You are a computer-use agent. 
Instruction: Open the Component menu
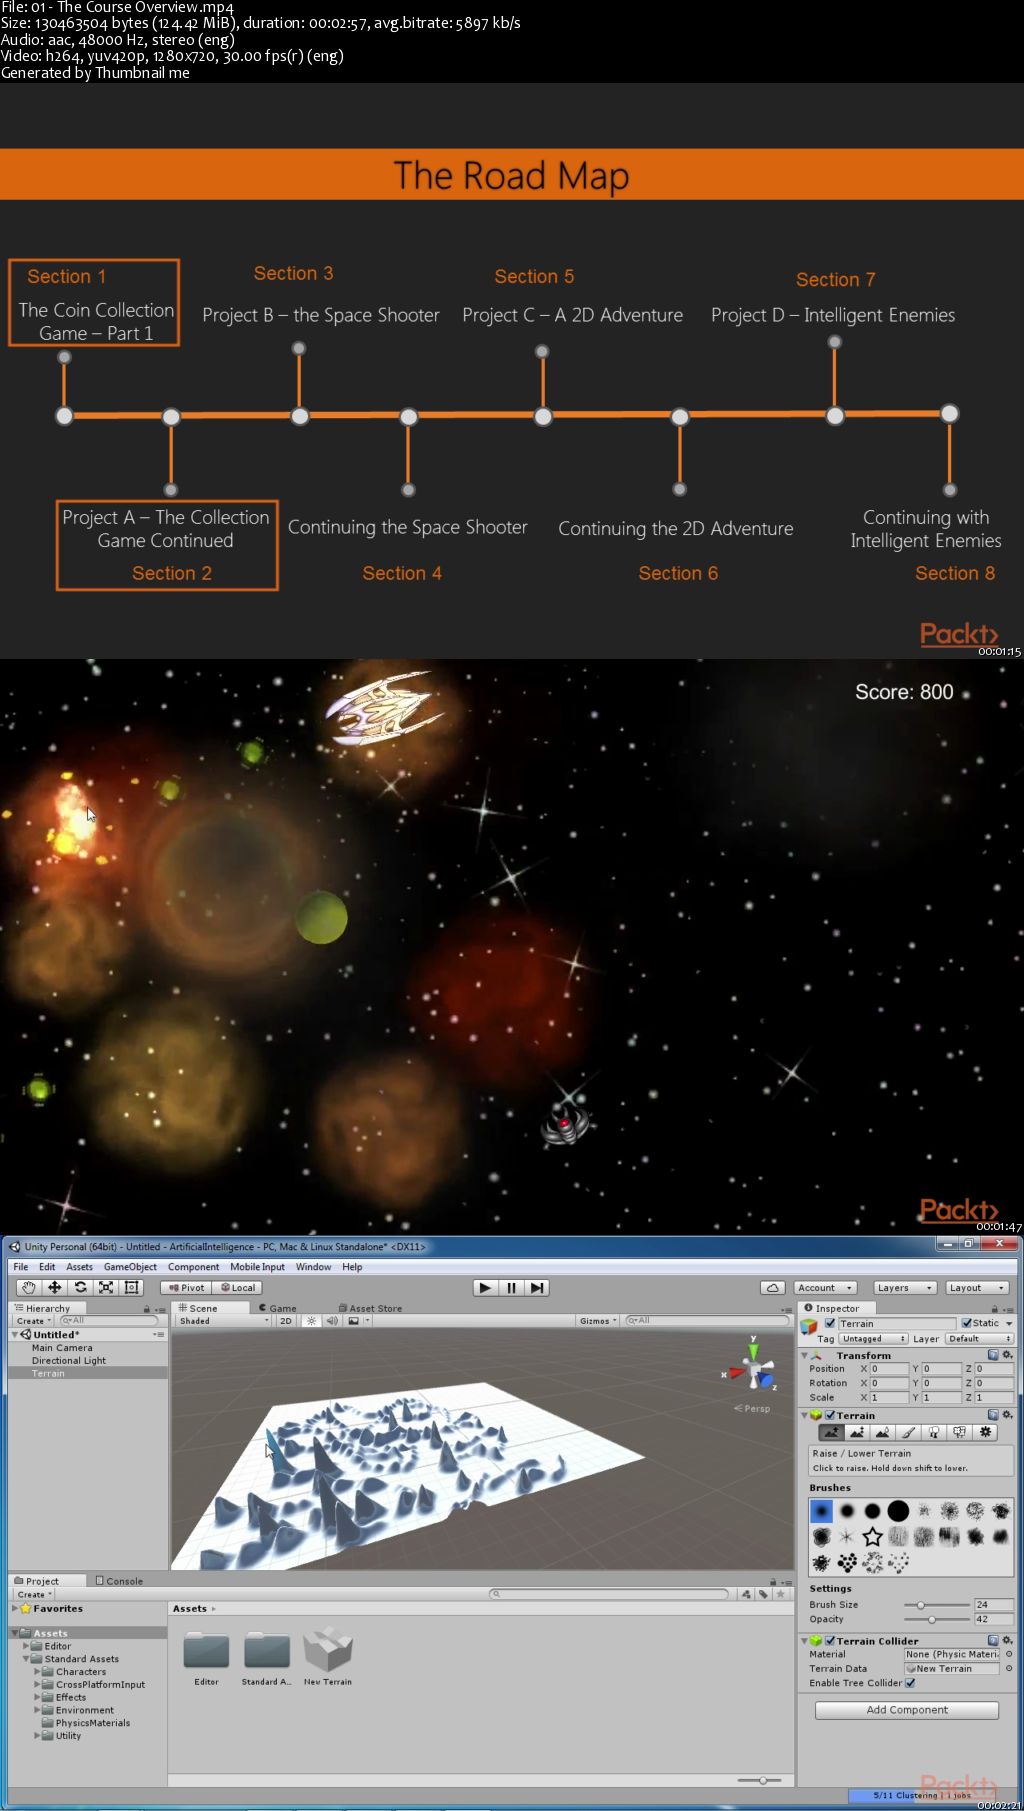coord(193,1266)
